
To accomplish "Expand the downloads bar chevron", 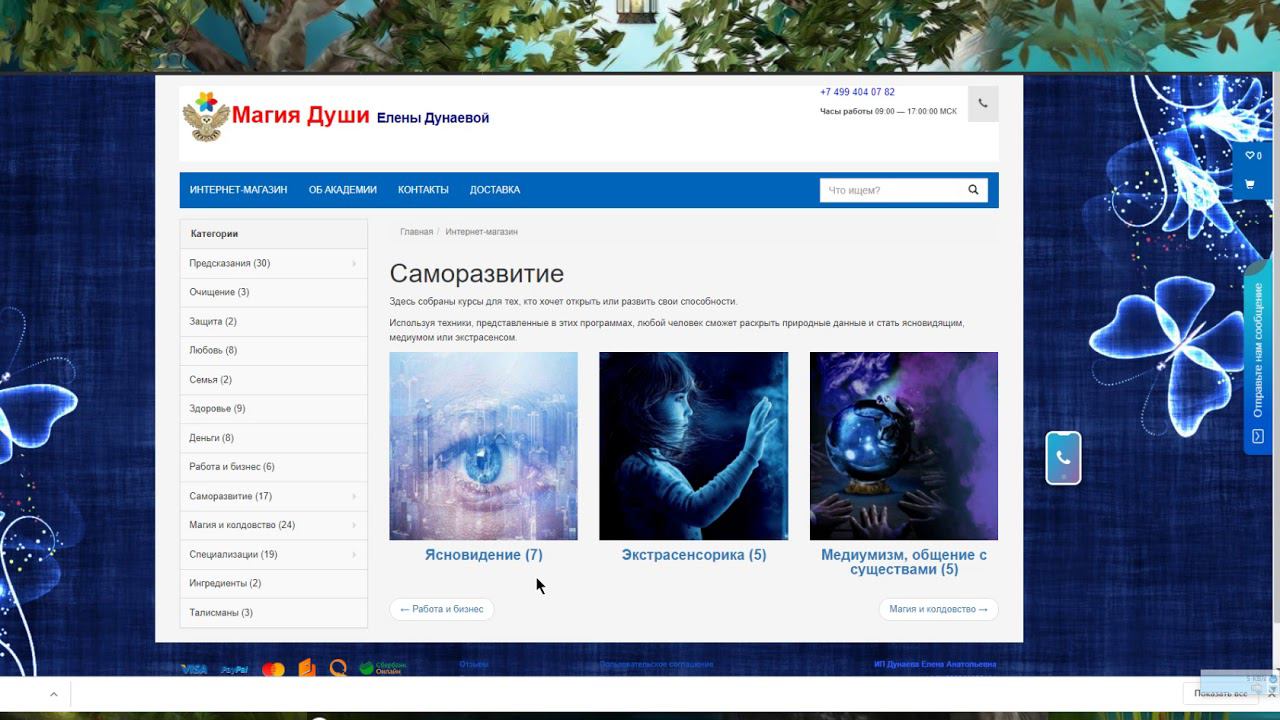I will point(54,694).
